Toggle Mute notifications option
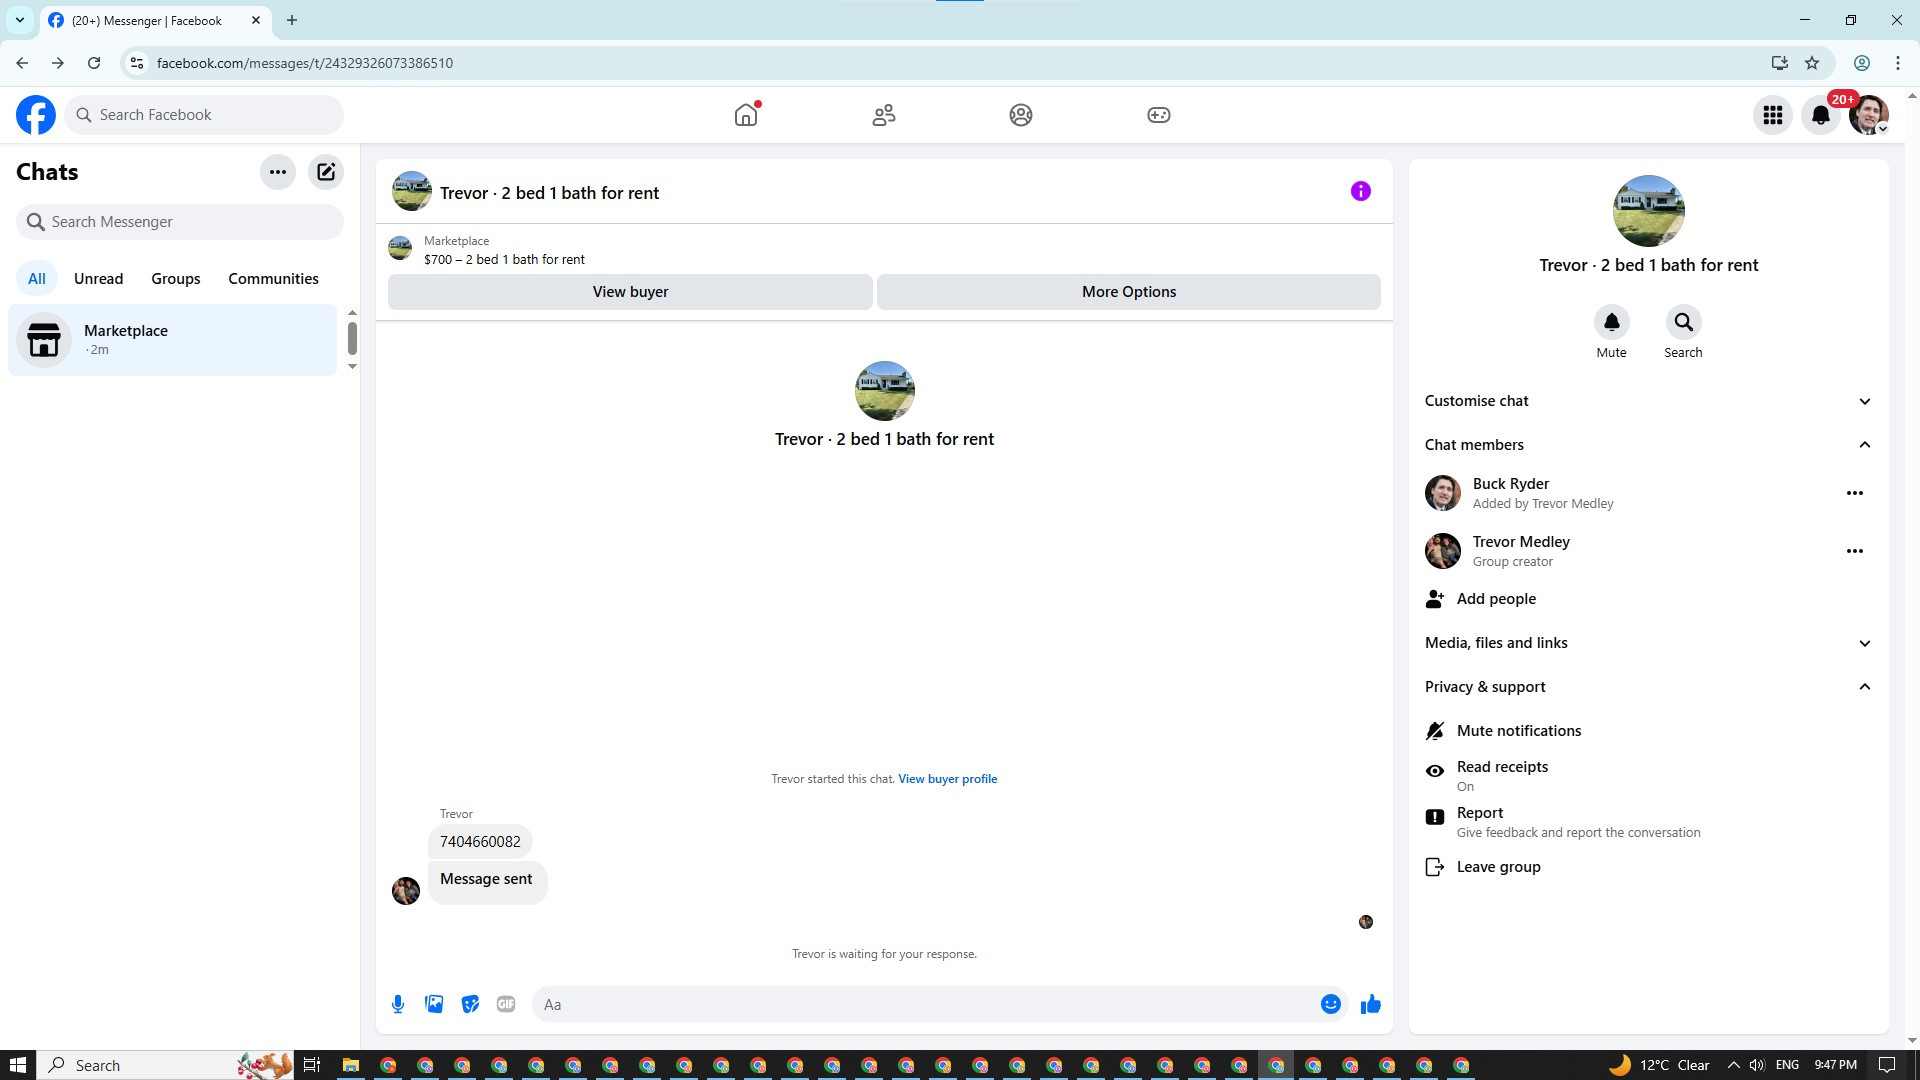Image resolution: width=1920 pixels, height=1080 pixels. point(1518,731)
